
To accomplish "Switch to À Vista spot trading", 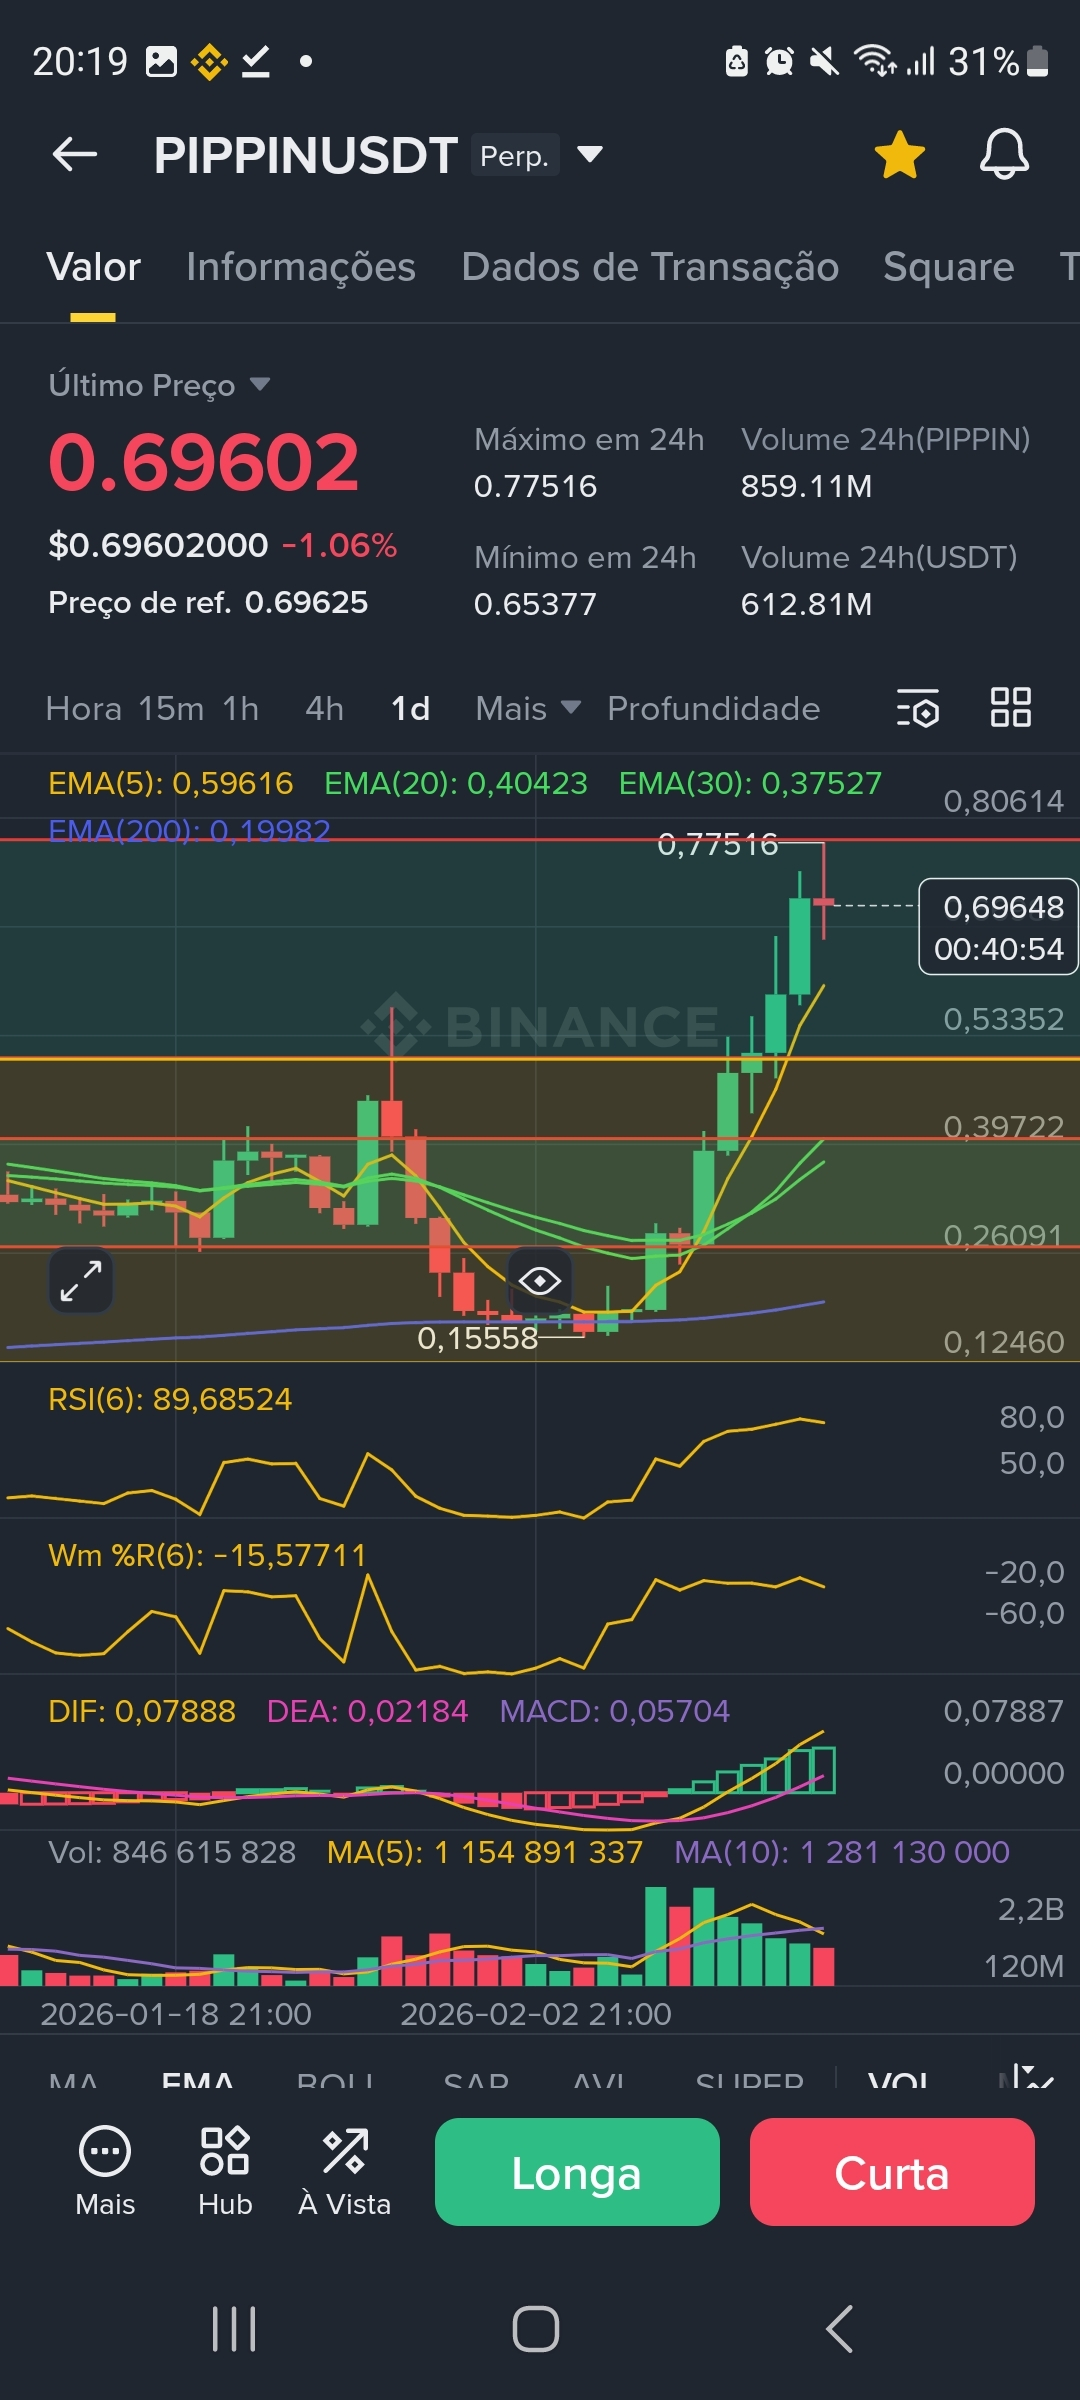I will (344, 2171).
